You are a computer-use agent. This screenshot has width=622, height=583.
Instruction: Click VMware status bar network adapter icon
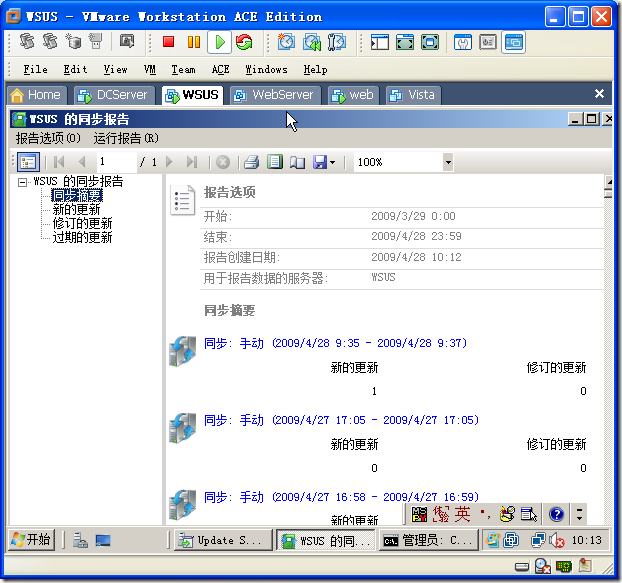pyautogui.click(x=563, y=567)
